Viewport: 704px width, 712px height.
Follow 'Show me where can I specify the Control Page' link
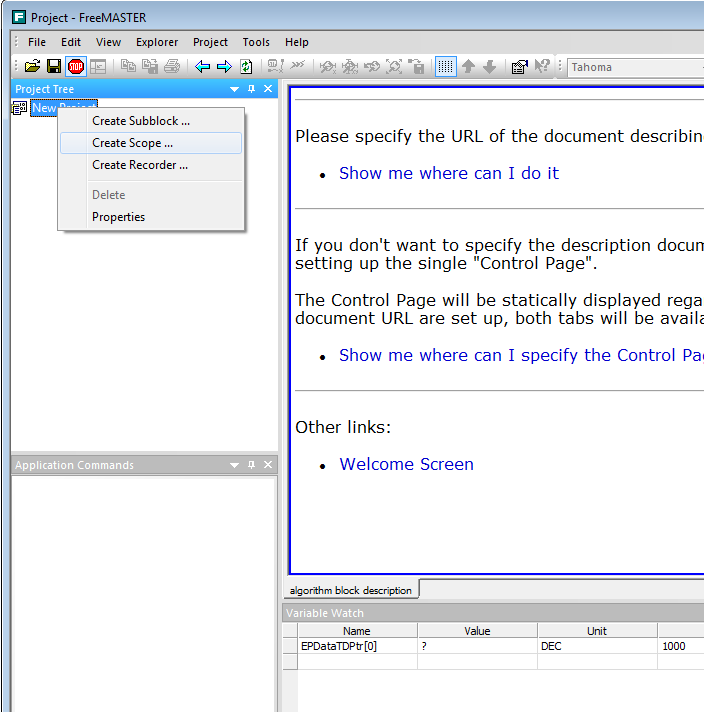[521, 355]
